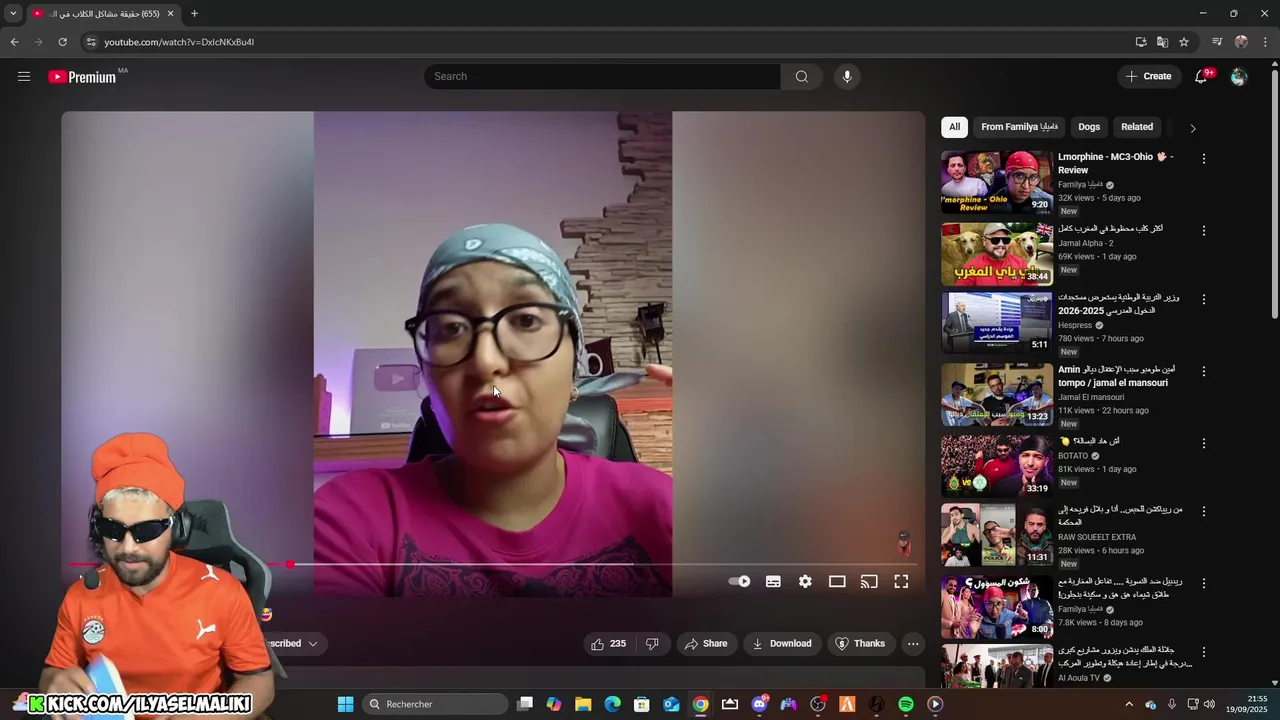Screen dimensions: 1280x720
Task: Switch to theater mode
Action: coord(837,581)
